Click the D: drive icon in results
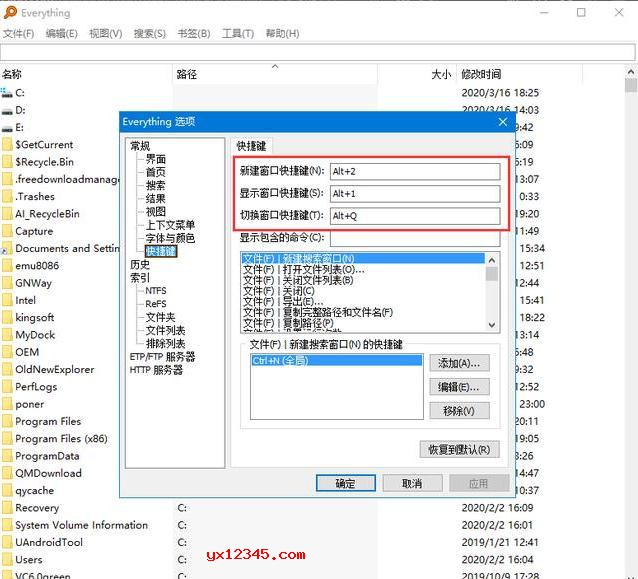 [x=7, y=110]
